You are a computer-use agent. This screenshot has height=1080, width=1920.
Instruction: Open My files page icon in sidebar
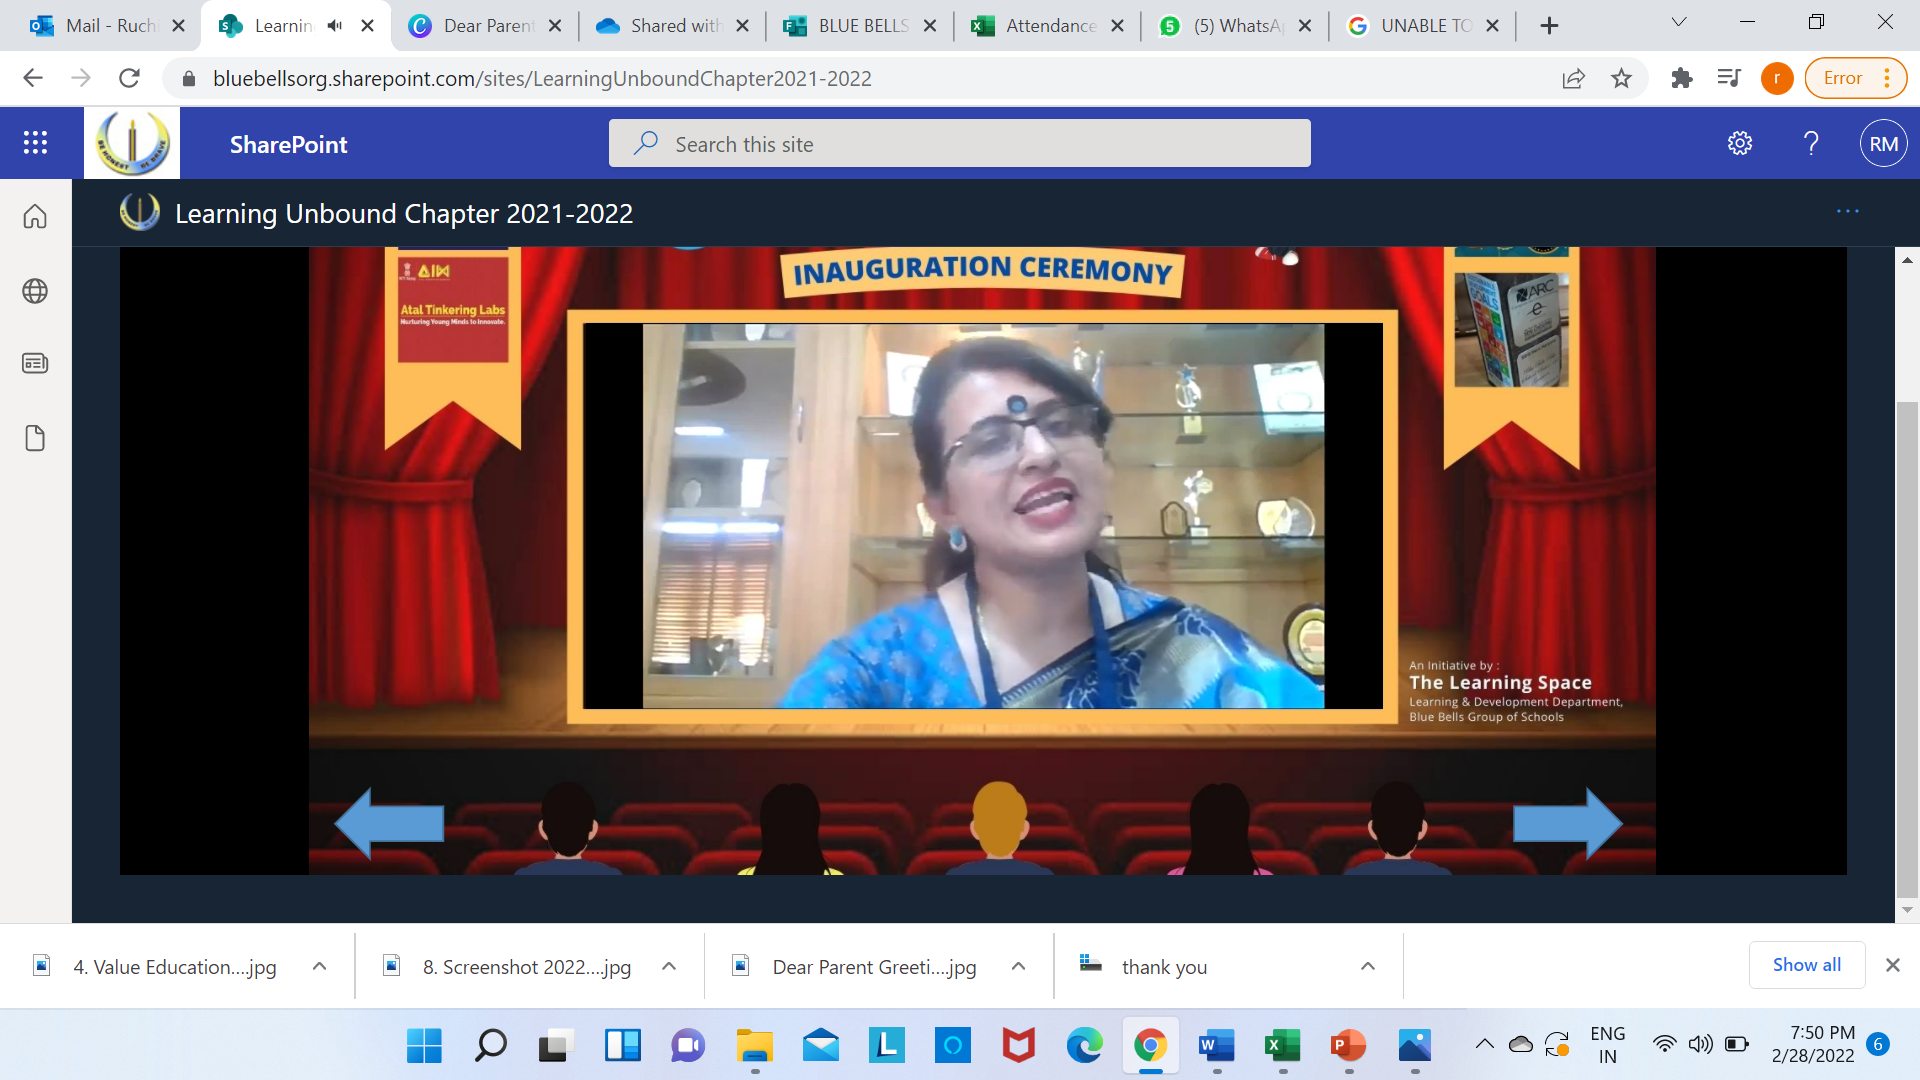click(35, 438)
